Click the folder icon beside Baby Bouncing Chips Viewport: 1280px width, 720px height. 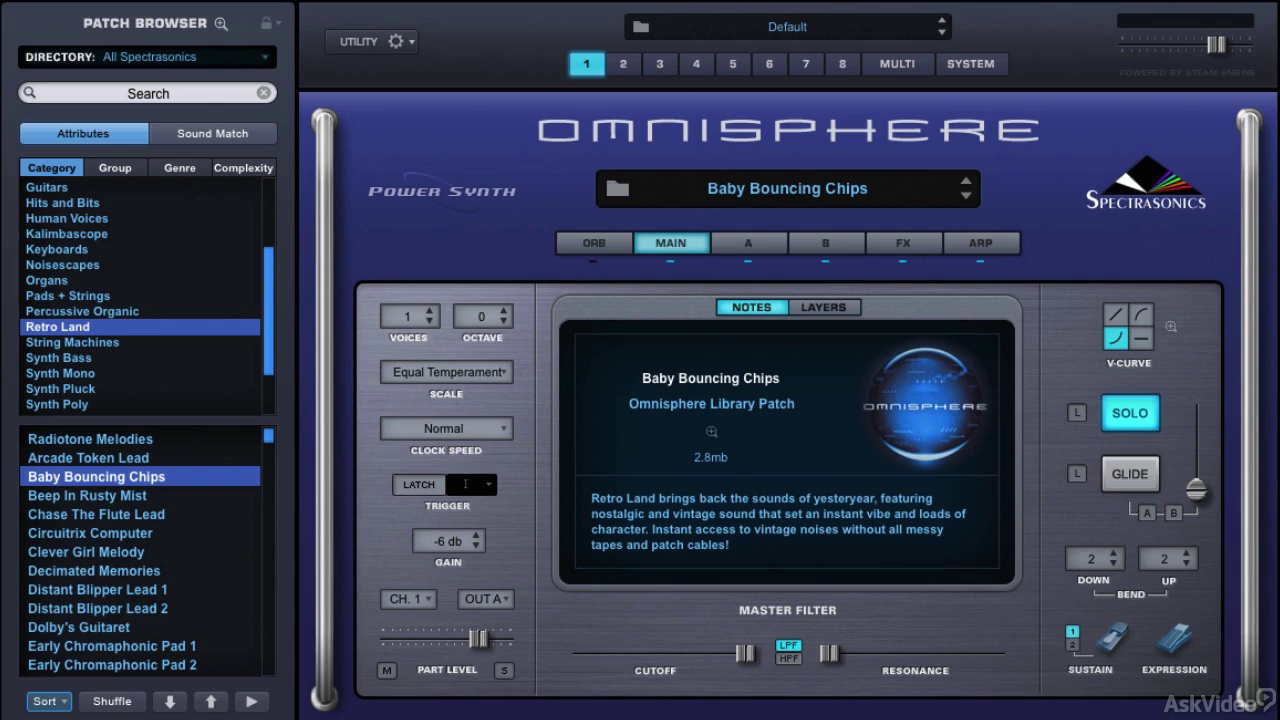pyautogui.click(x=618, y=188)
